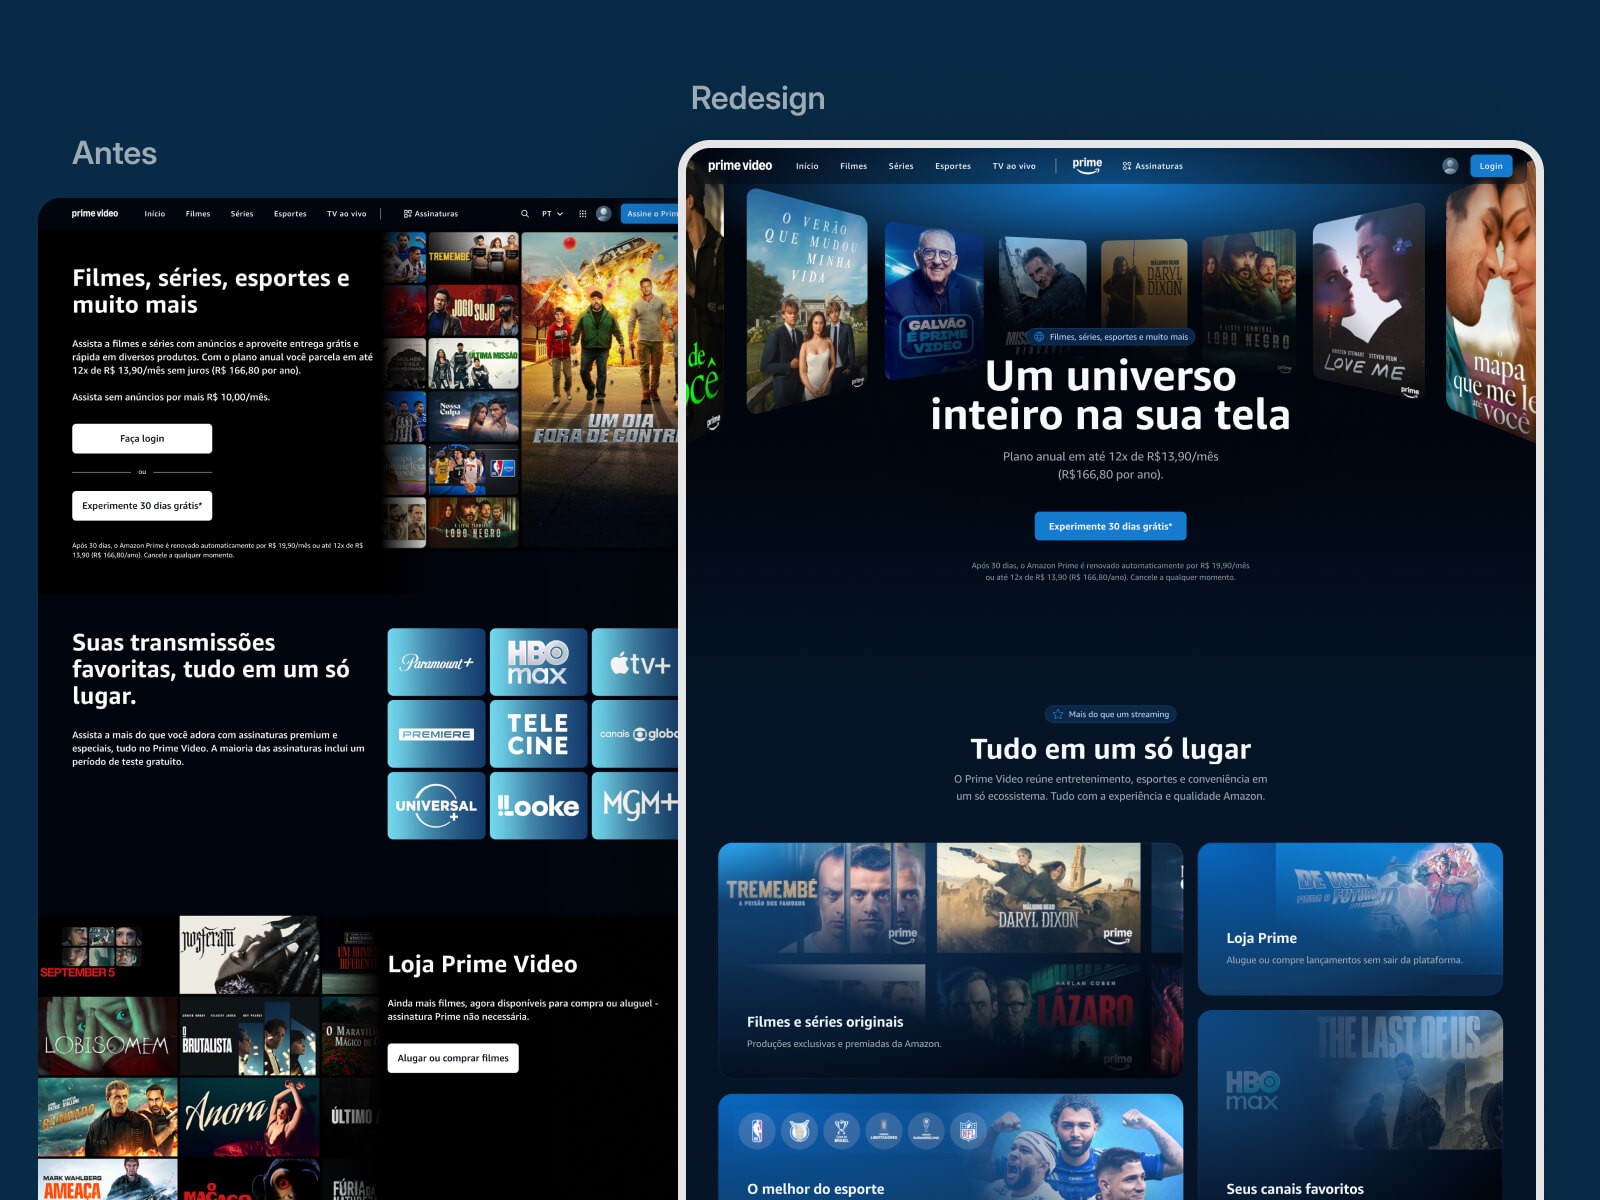The width and height of the screenshot is (1600, 1200).
Task: Select the Universal+ channel tile
Action: point(437,806)
